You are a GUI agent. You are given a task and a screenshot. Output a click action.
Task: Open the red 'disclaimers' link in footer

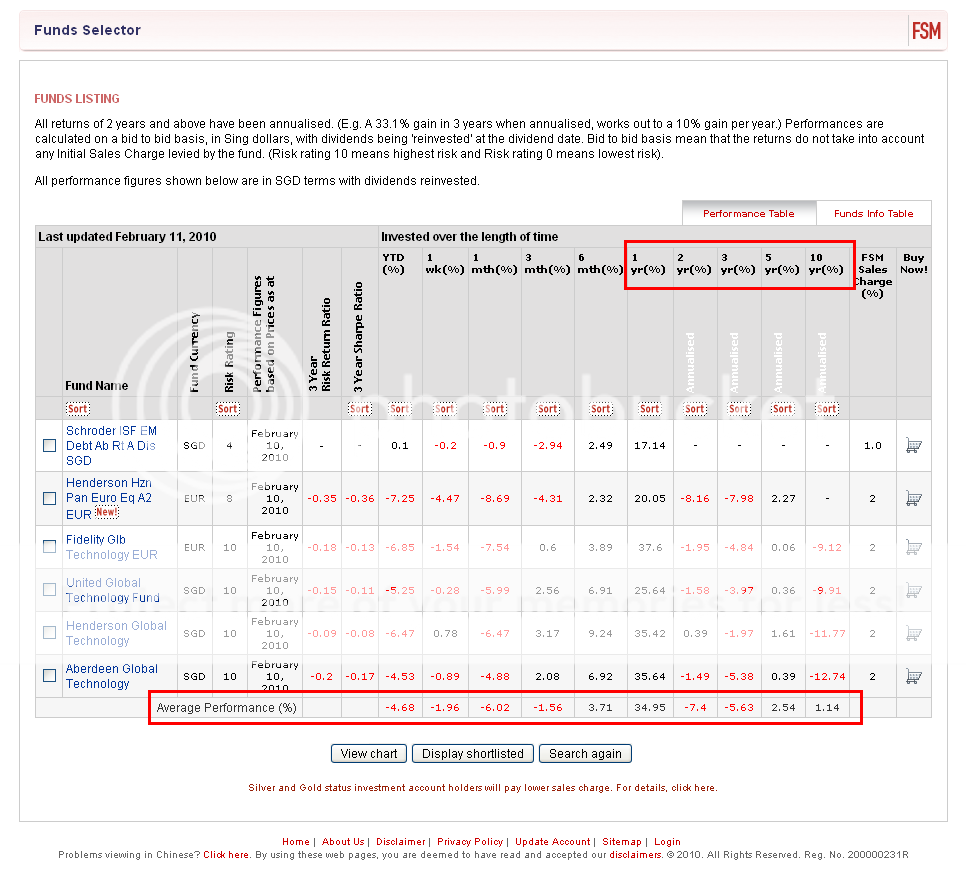coord(635,855)
